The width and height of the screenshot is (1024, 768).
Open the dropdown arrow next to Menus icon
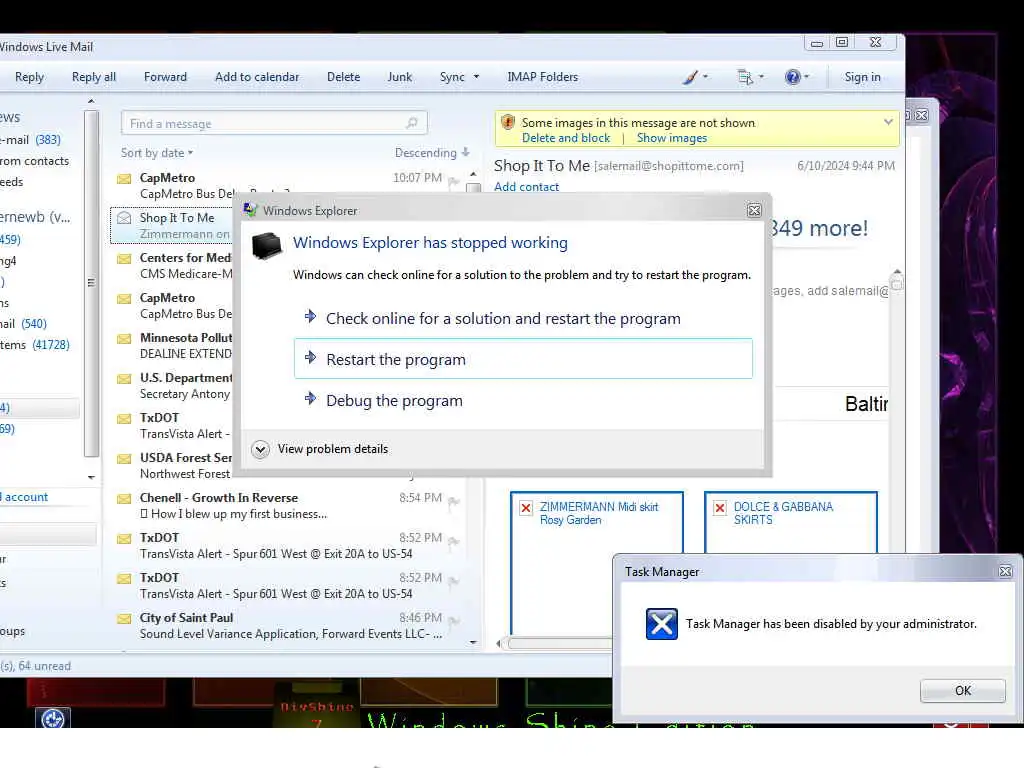pos(761,77)
